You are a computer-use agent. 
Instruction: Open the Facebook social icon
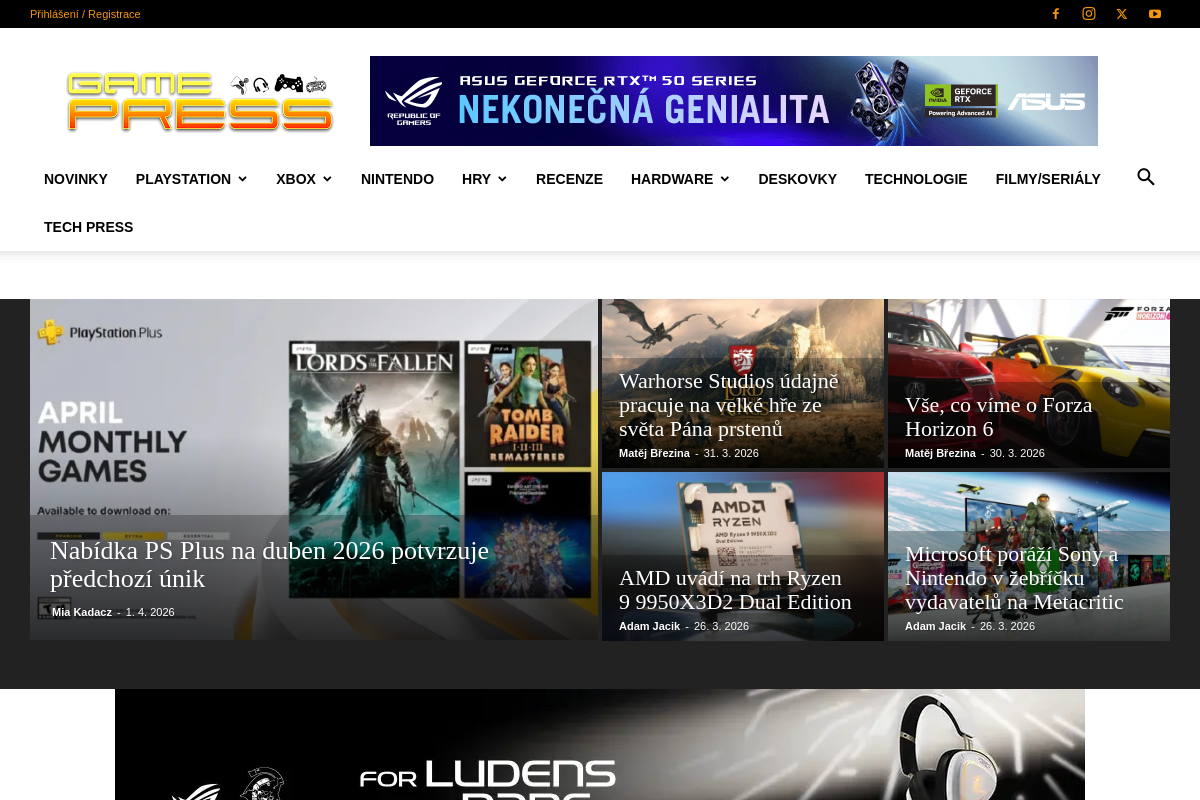(x=1055, y=14)
